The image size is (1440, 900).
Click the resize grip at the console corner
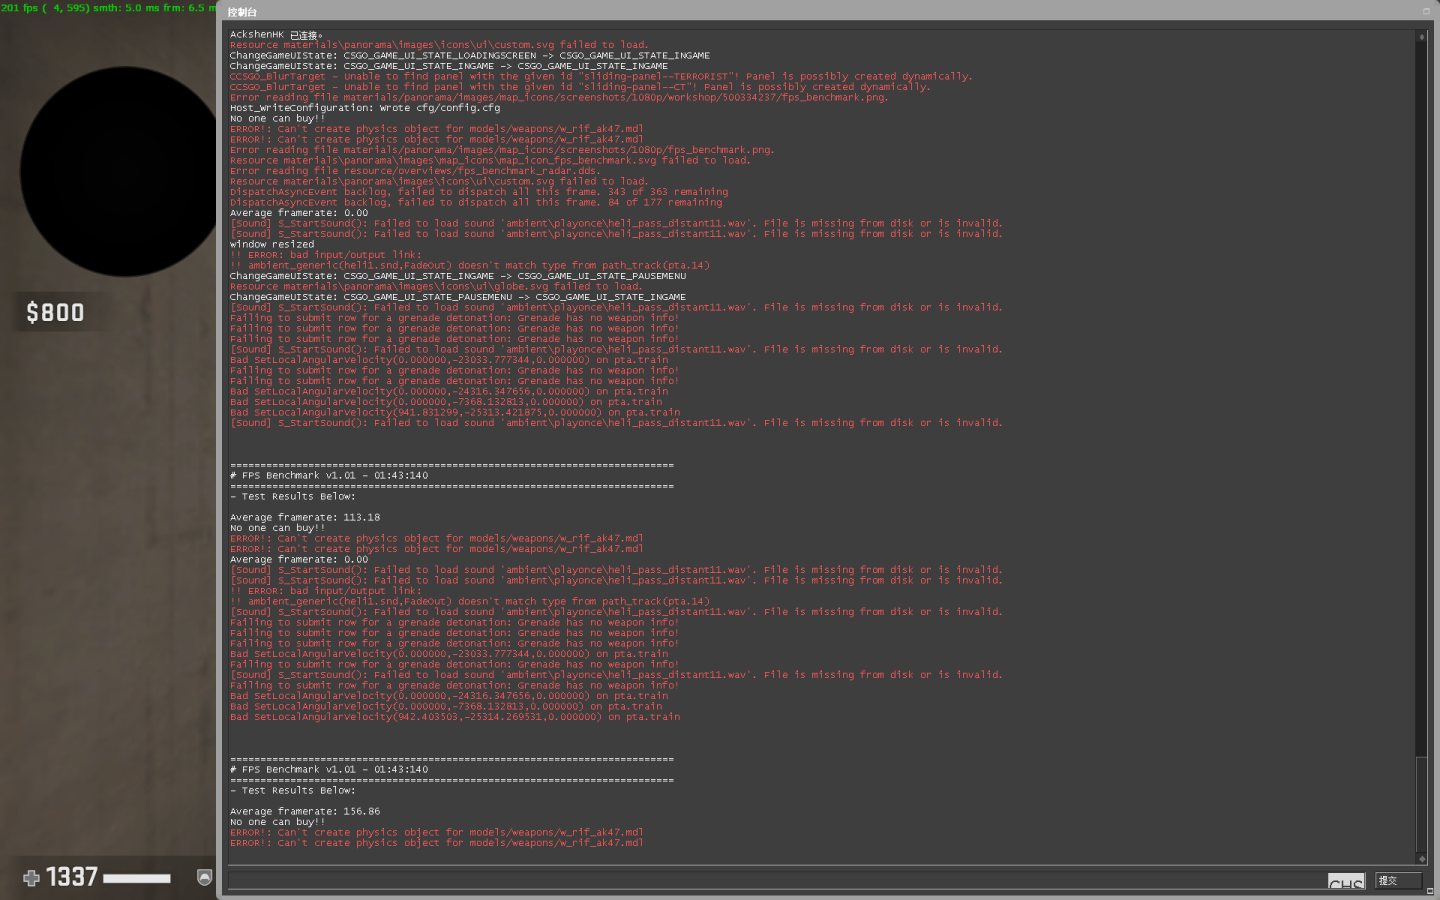(1430, 890)
